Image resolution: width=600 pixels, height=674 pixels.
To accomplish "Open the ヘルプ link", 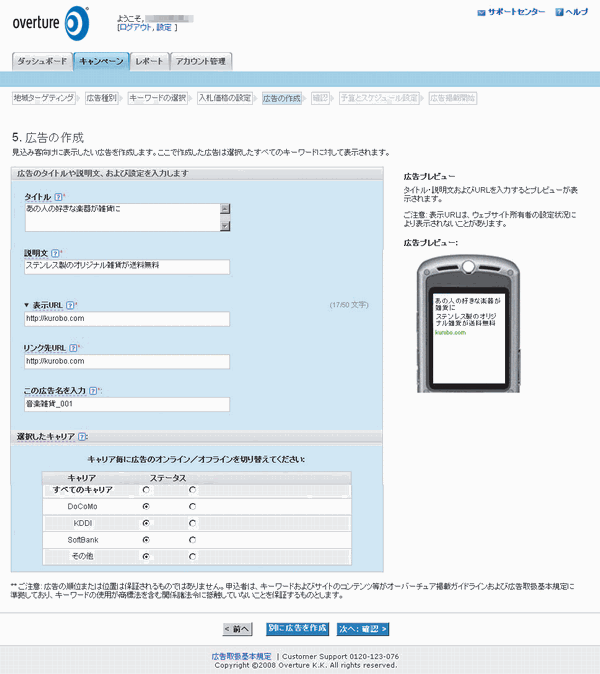I will click(x=576, y=12).
